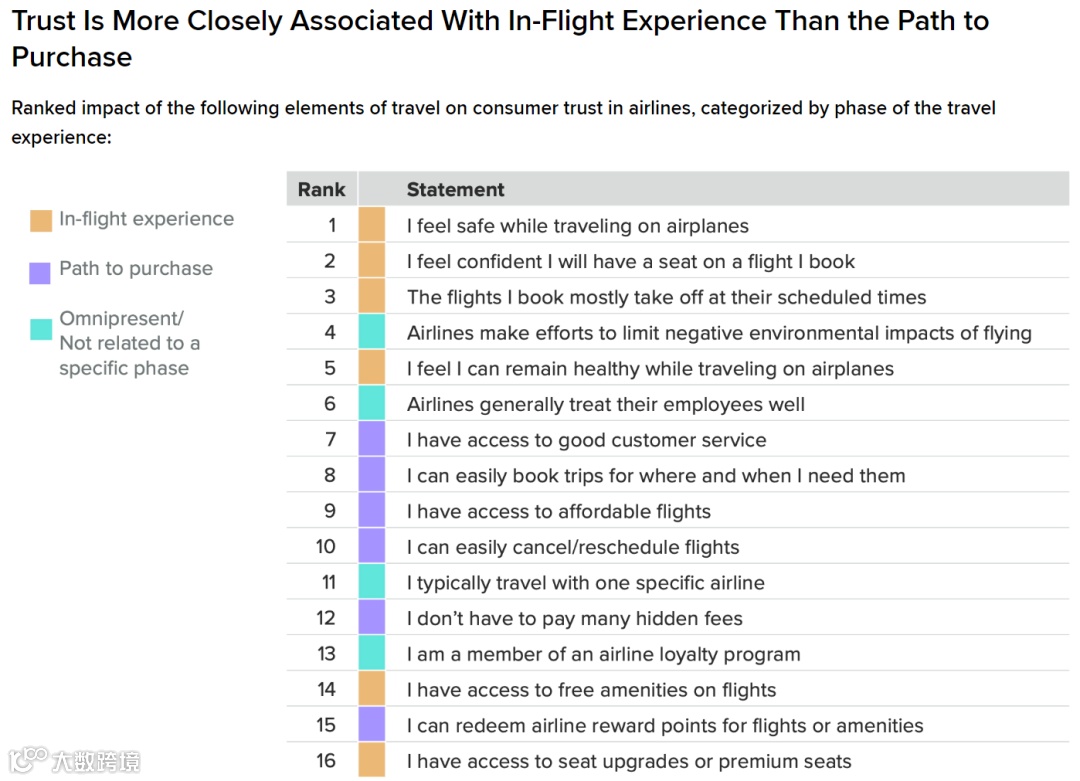
Task: Select the teal swatch in rank 4 row
Action: click(372, 332)
